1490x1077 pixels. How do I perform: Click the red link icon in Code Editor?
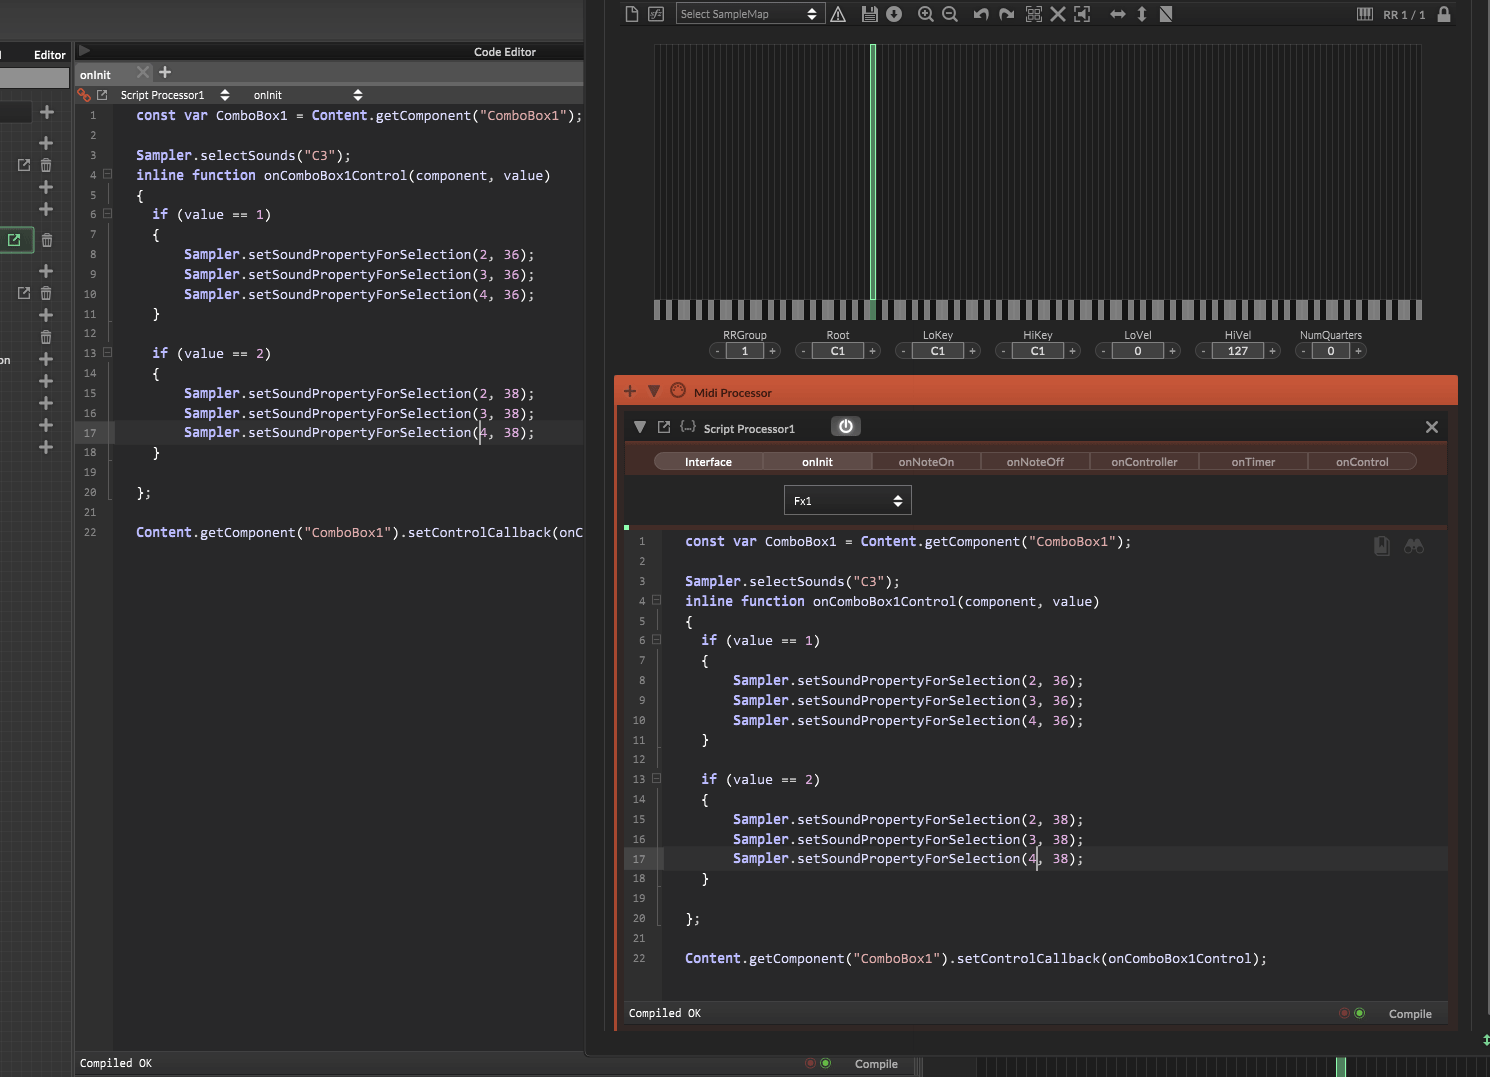click(x=84, y=95)
